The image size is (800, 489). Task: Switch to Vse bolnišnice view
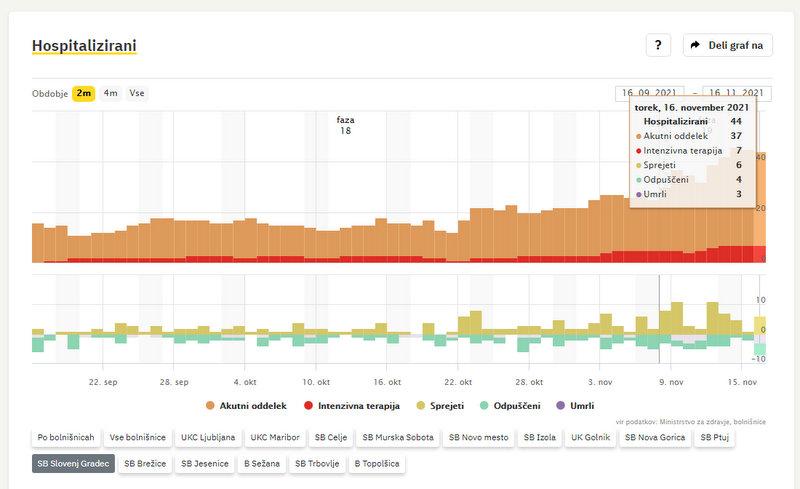[x=137, y=437]
